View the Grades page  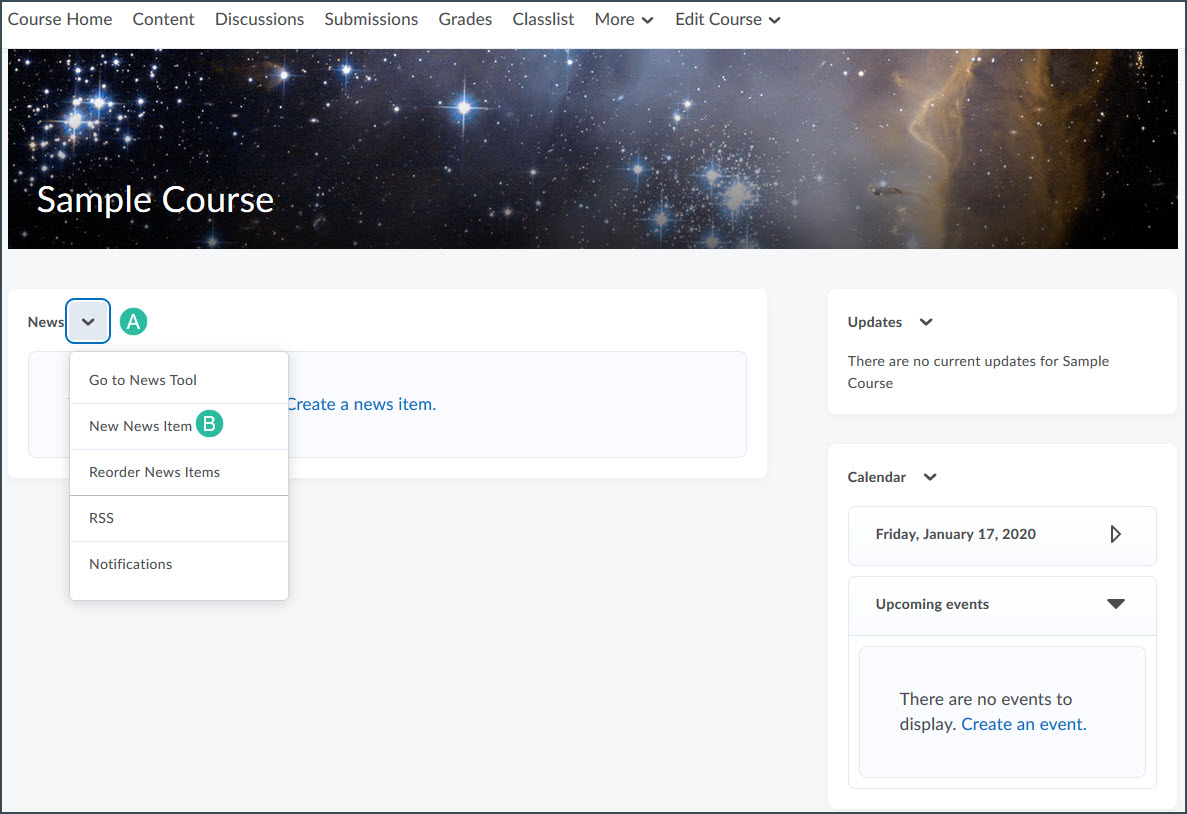465,19
